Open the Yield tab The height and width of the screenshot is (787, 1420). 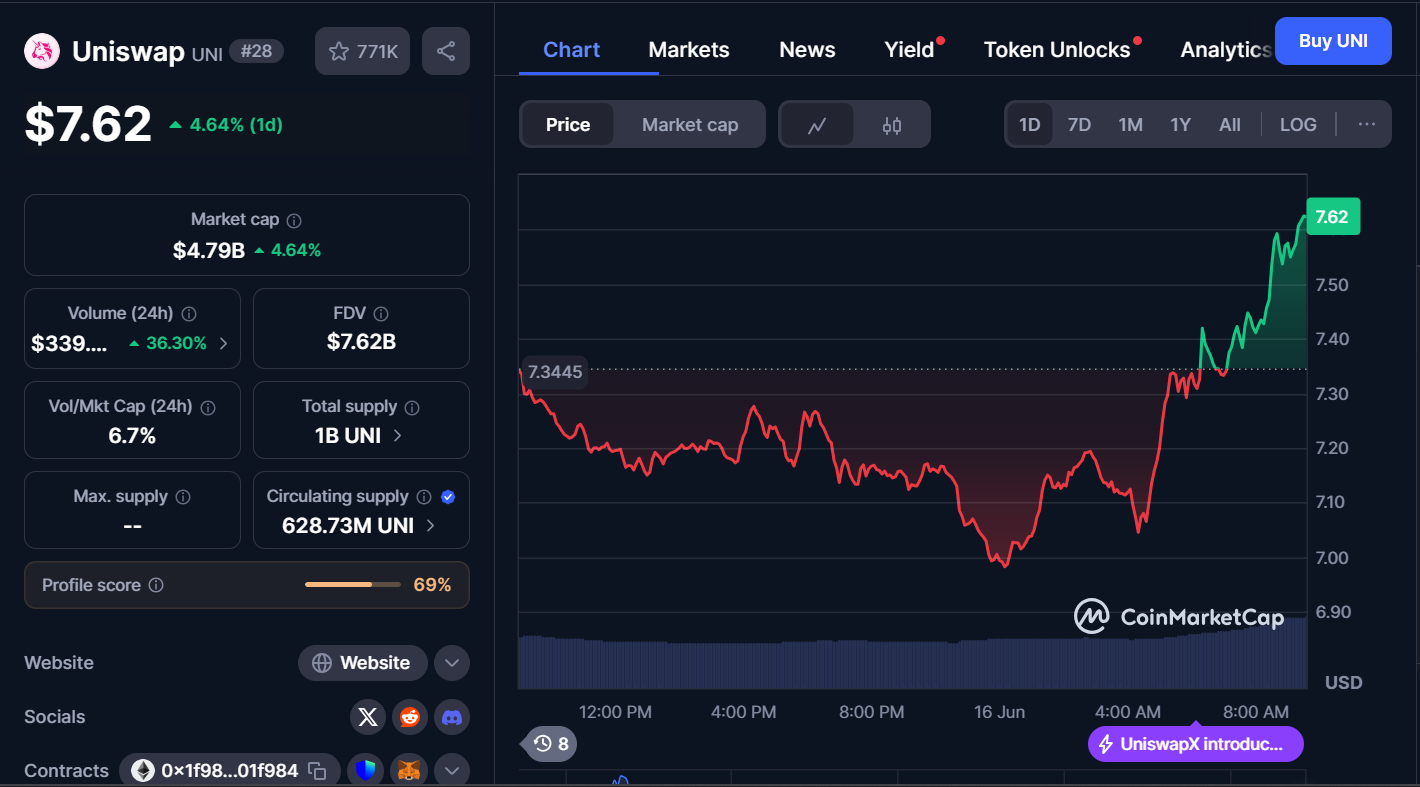pos(909,50)
